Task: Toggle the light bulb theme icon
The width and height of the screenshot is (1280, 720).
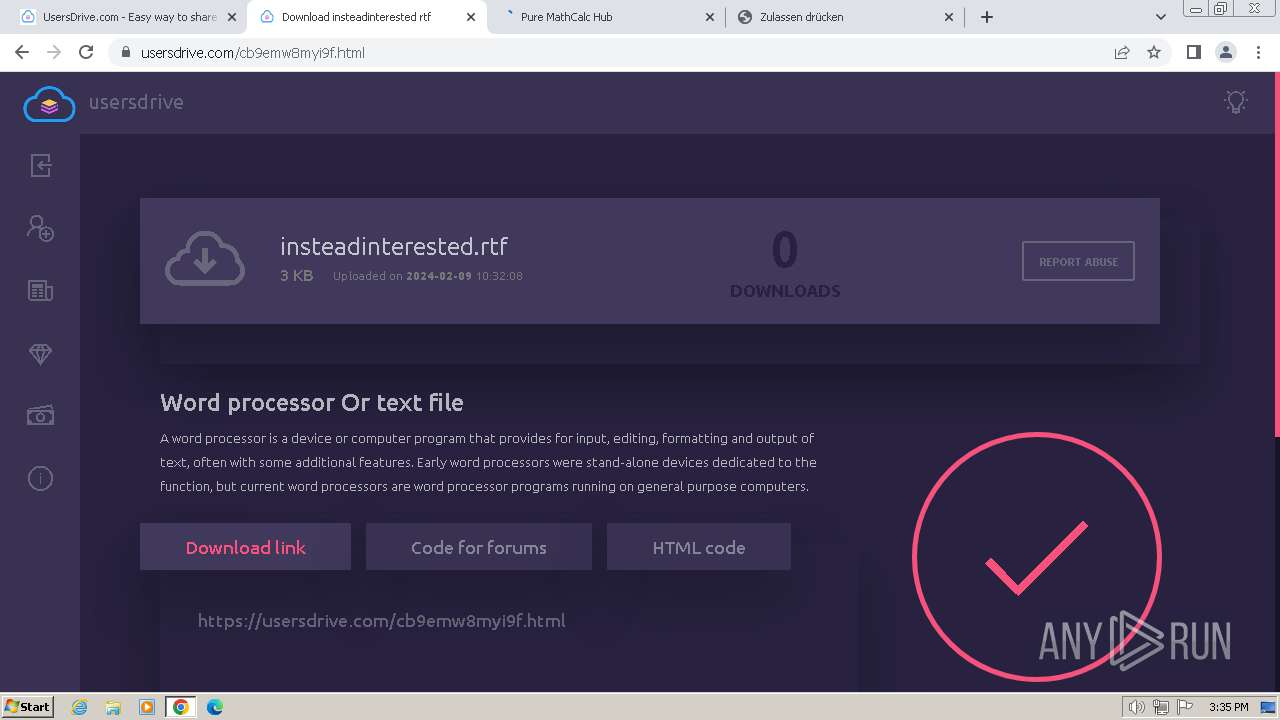Action: (x=1236, y=102)
